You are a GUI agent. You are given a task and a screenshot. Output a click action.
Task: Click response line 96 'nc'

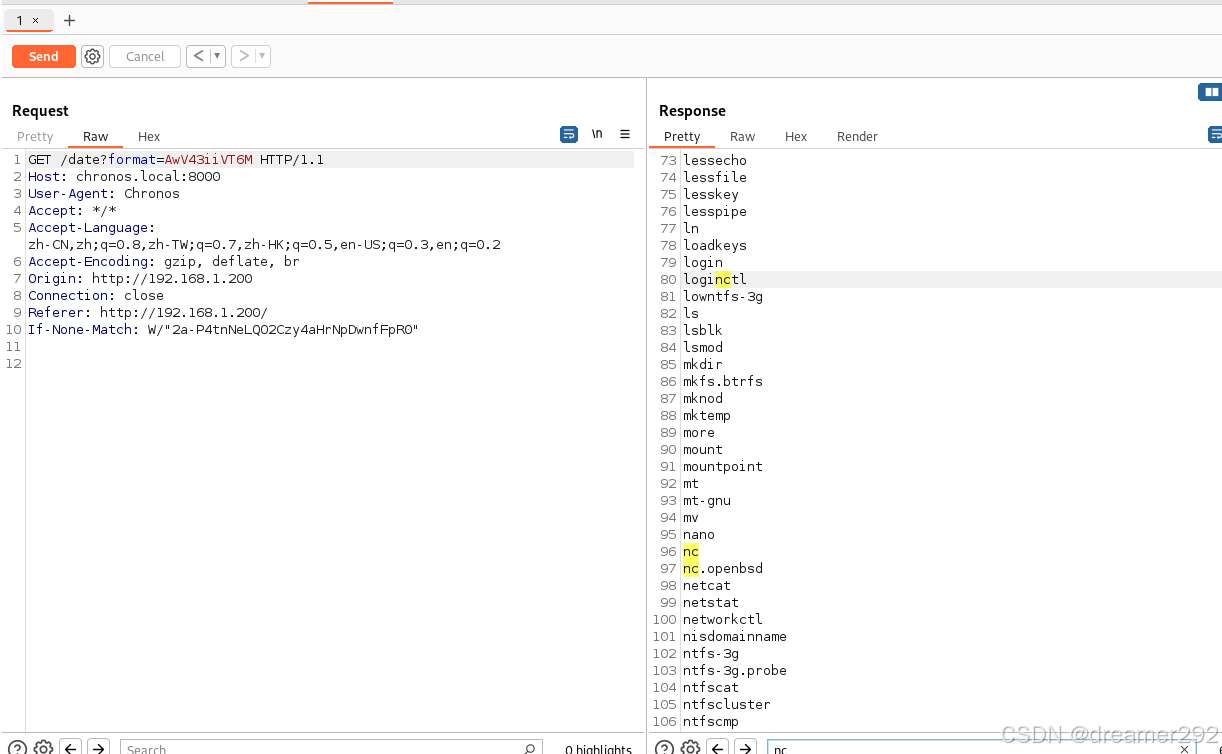pyautogui.click(x=691, y=551)
